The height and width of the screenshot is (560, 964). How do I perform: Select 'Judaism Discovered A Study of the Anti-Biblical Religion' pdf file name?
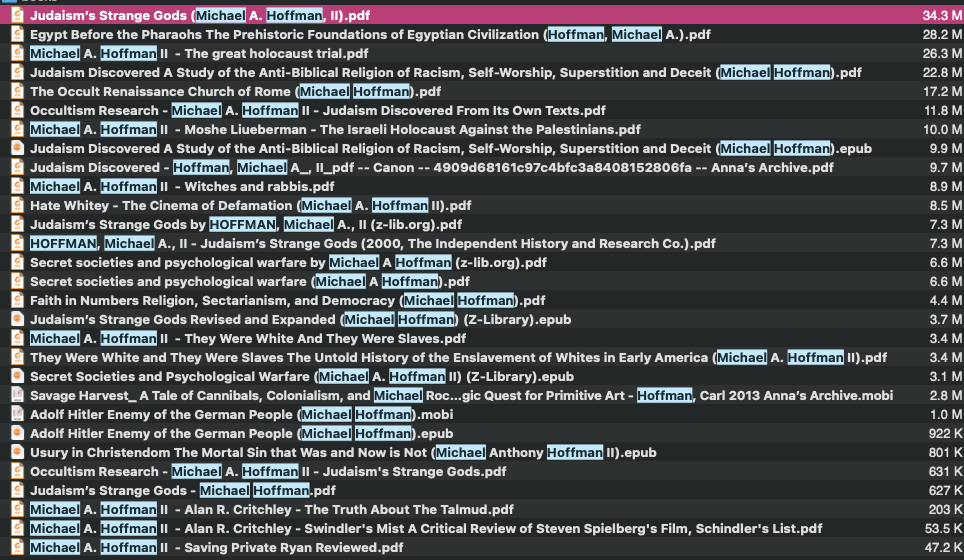pos(446,73)
